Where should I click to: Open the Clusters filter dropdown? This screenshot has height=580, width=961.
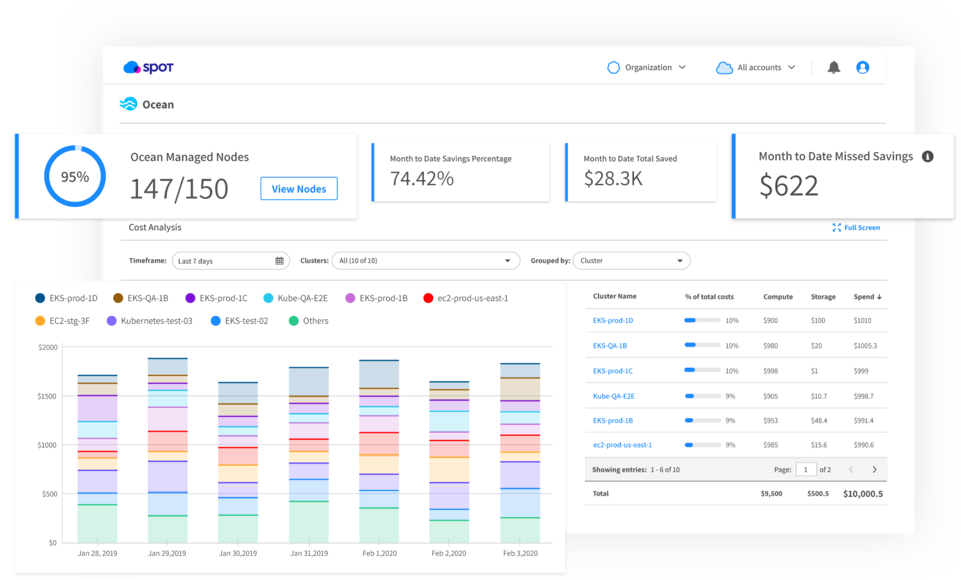425,261
